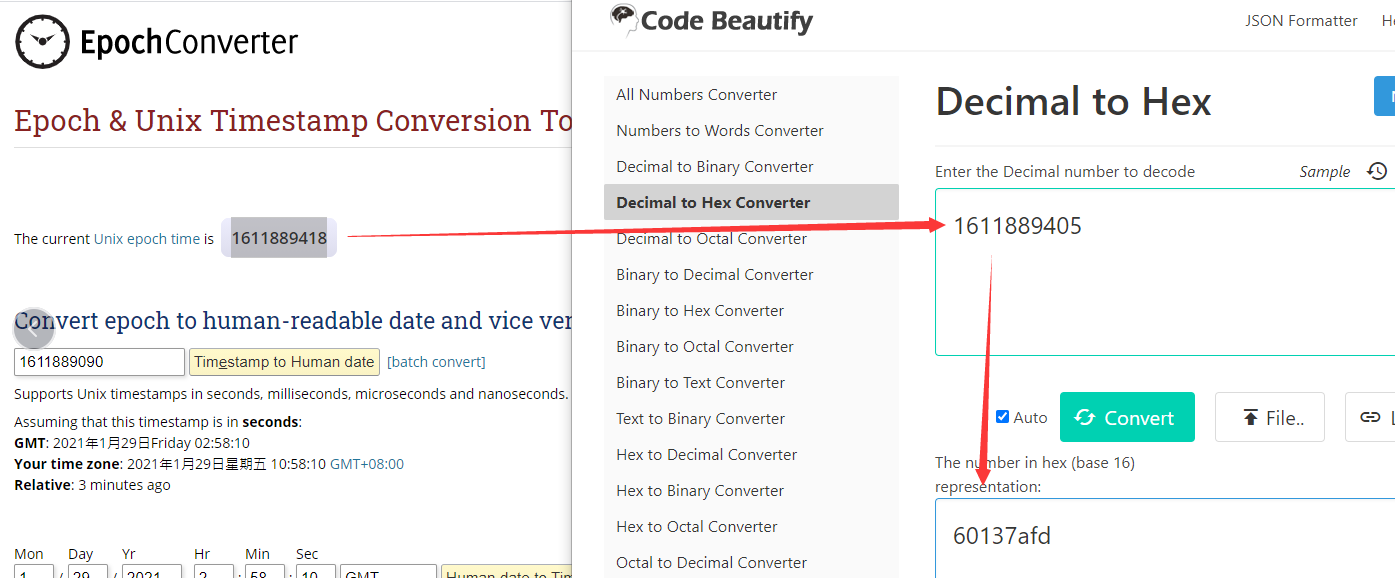
Task: Click the current epoch time 1611889418
Action: click(279, 238)
